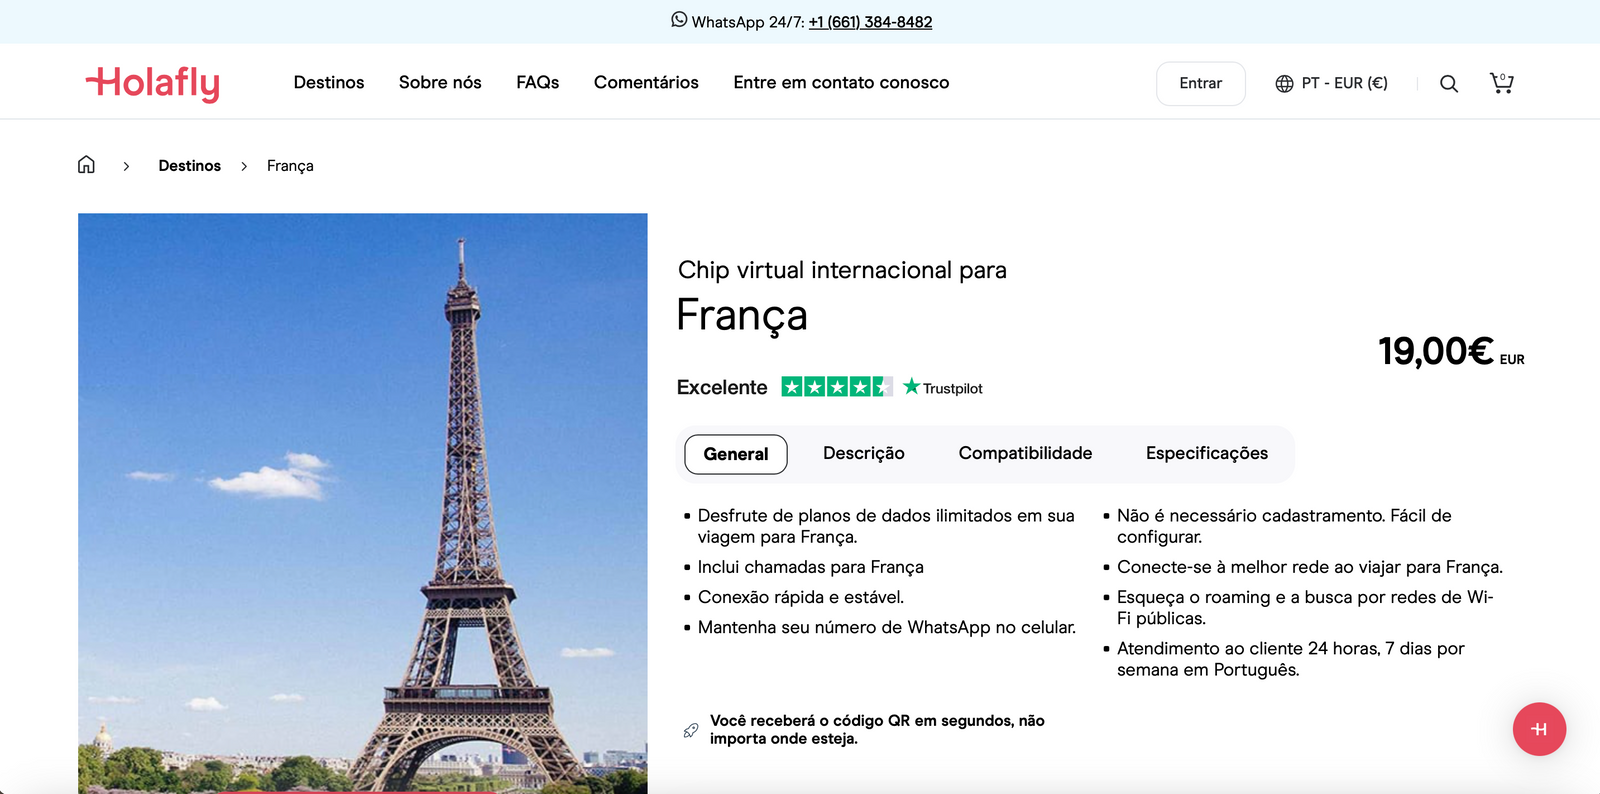
Task: Go to Sobre nós in navigation
Action: [x=440, y=83]
